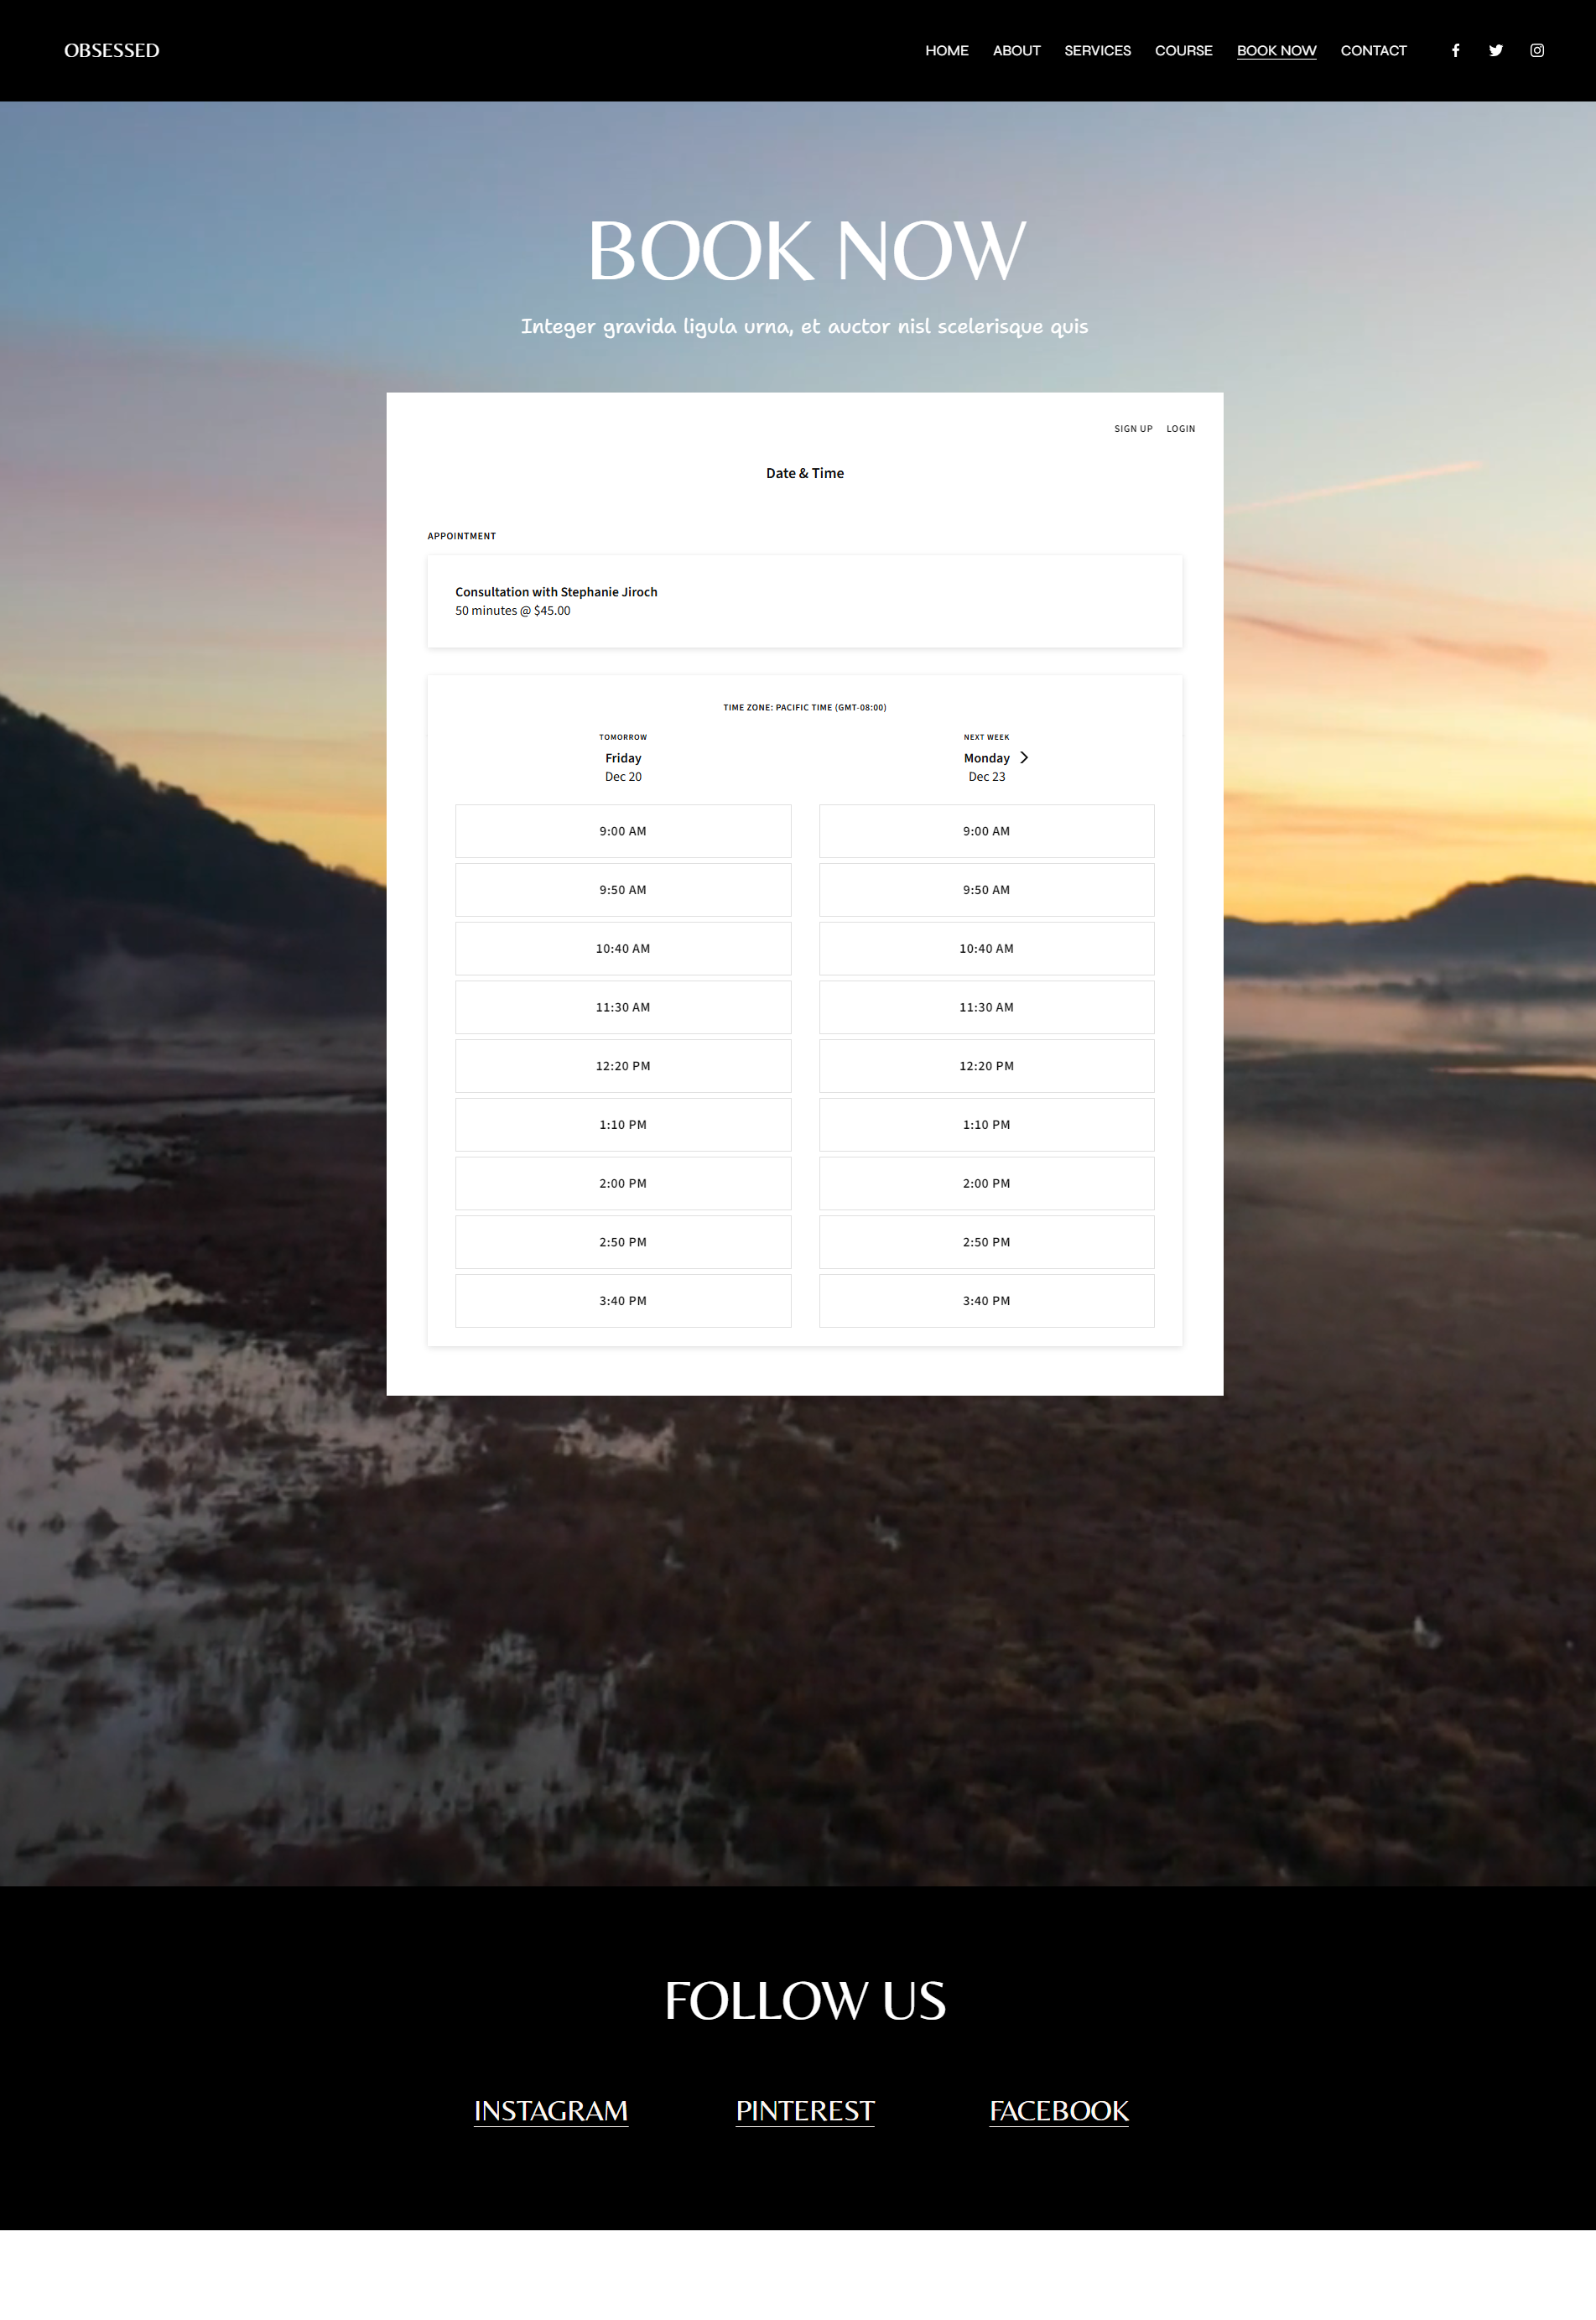Follow the INSTAGRAM footer link
The height and width of the screenshot is (2320, 1596).
pos(551,2110)
